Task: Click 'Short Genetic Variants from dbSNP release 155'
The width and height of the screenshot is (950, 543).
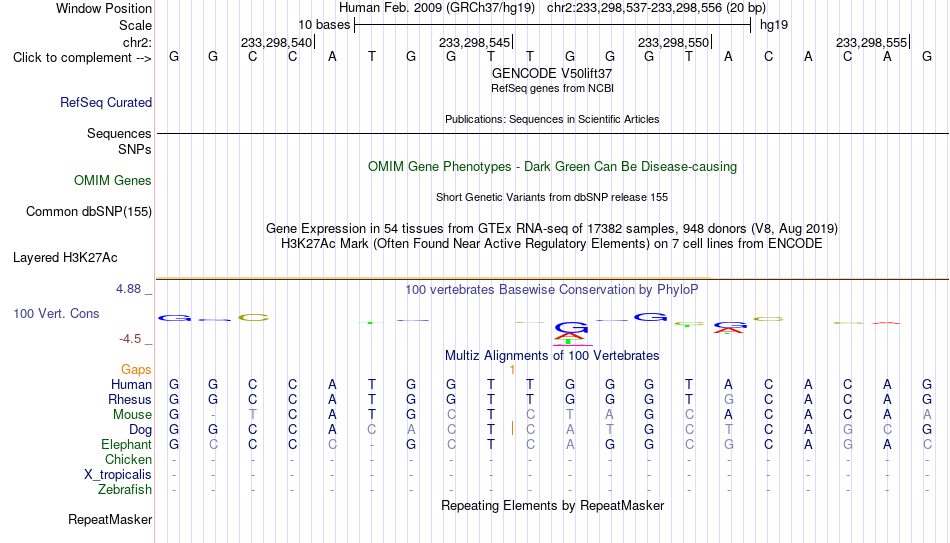Action: click(552, 198)
